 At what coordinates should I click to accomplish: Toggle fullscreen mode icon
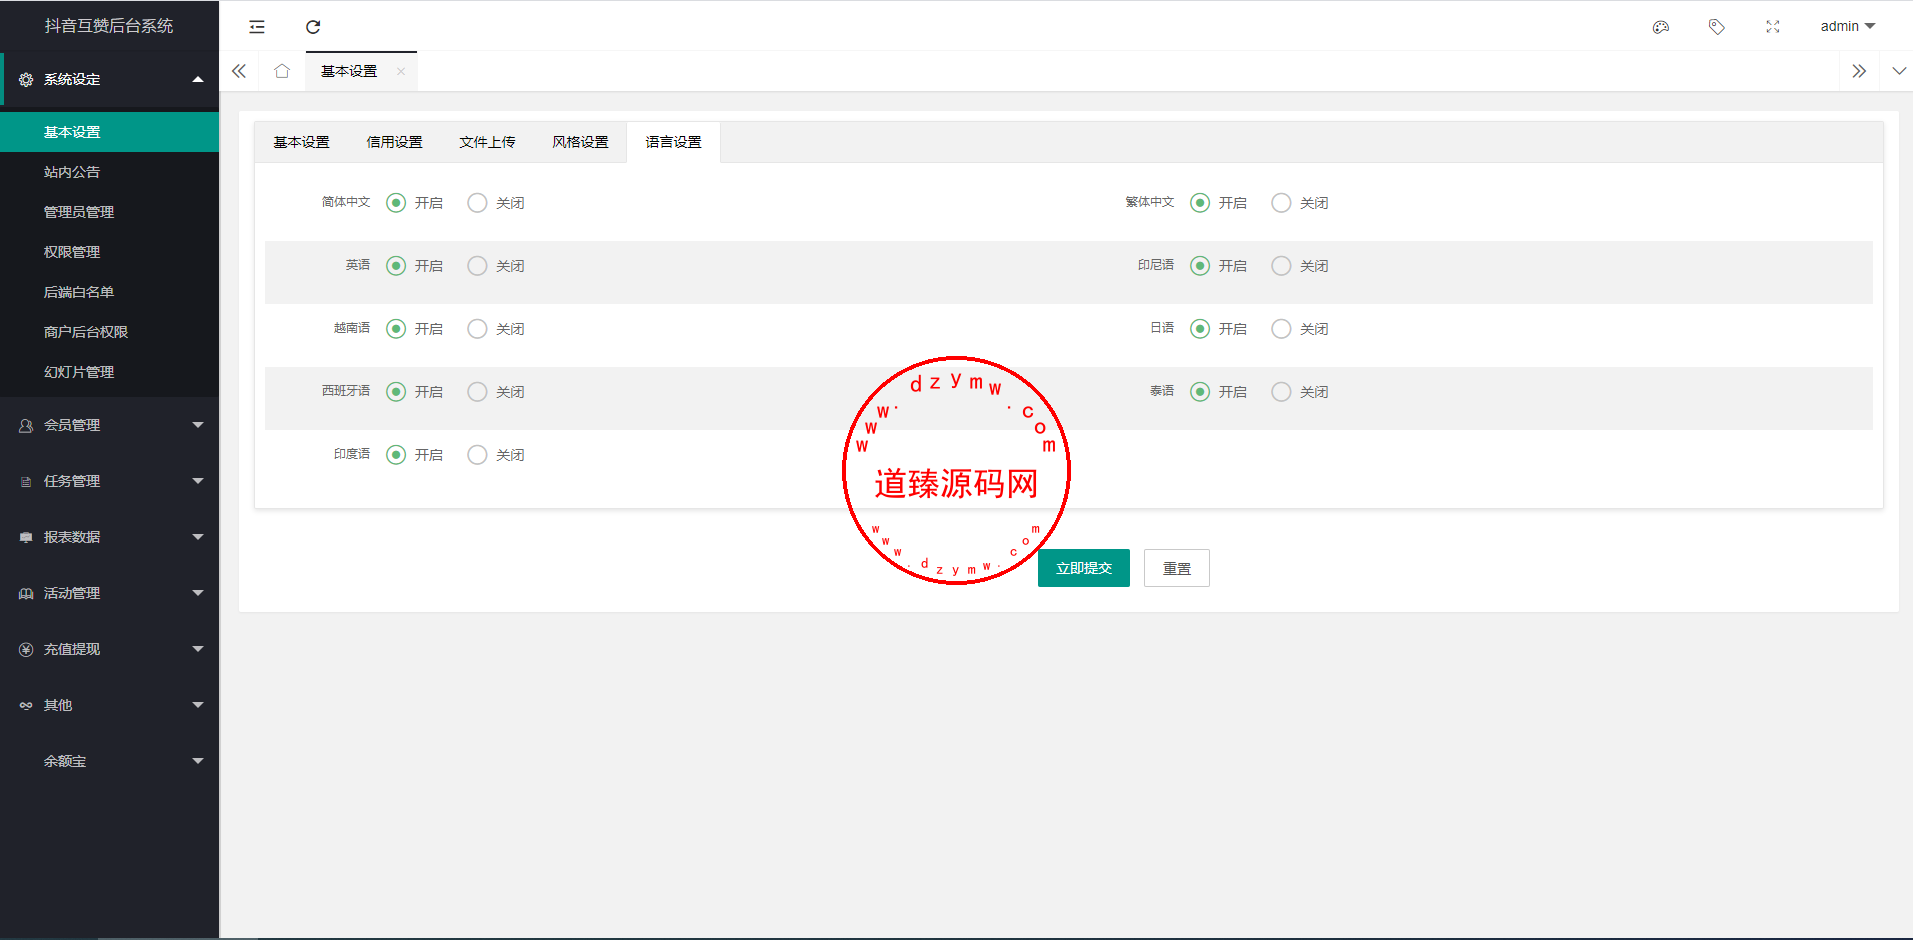[x=1773, y=27]
